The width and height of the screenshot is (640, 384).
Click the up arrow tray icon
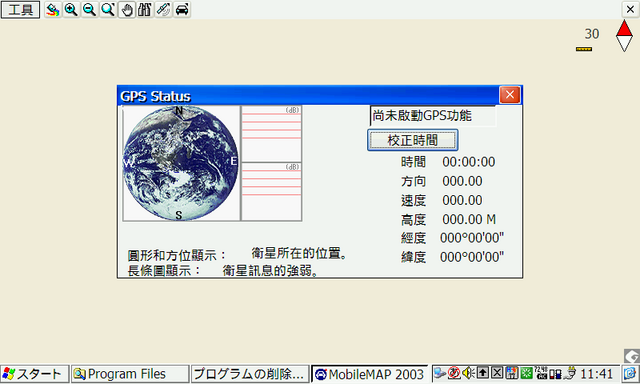pyautogui.click(x=483, y=373)
